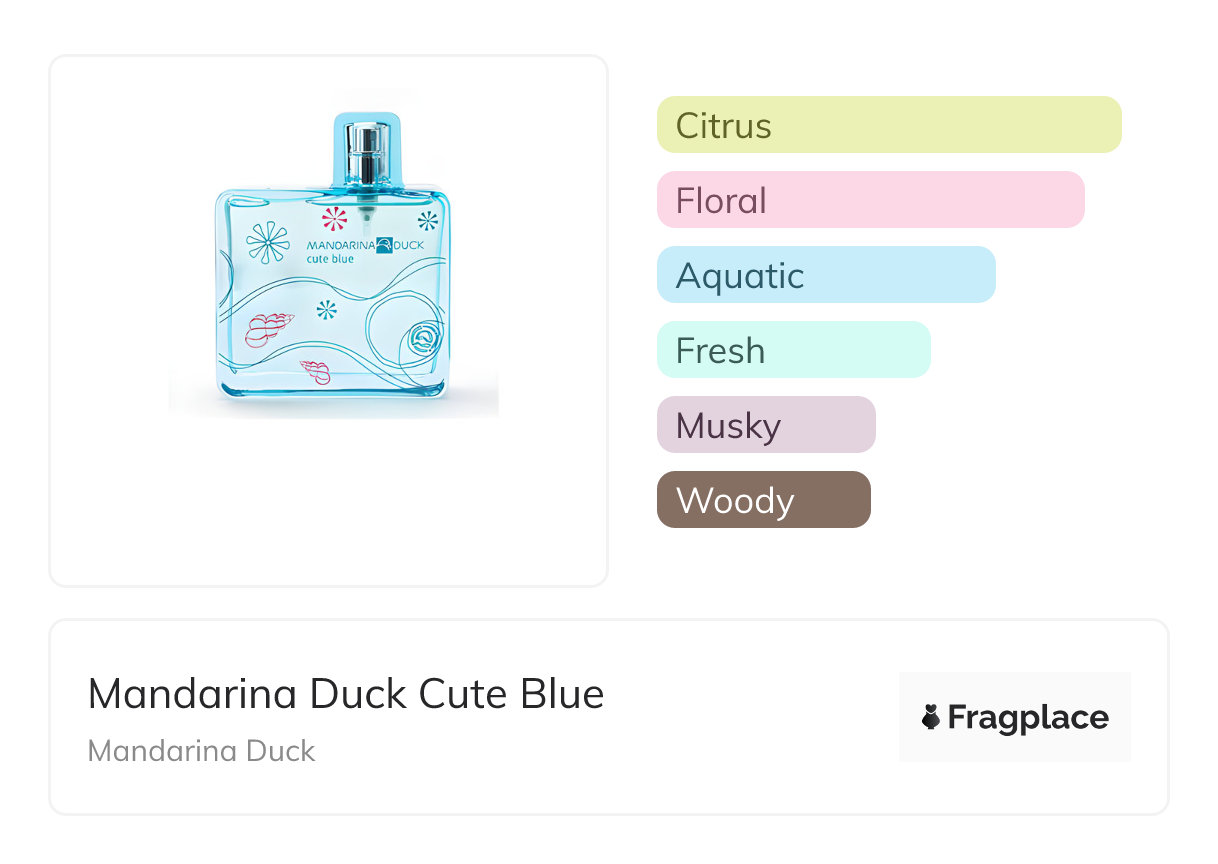1218x864 pixels.
Task: Select the Floral accord bar
Action: click(870, 200)
